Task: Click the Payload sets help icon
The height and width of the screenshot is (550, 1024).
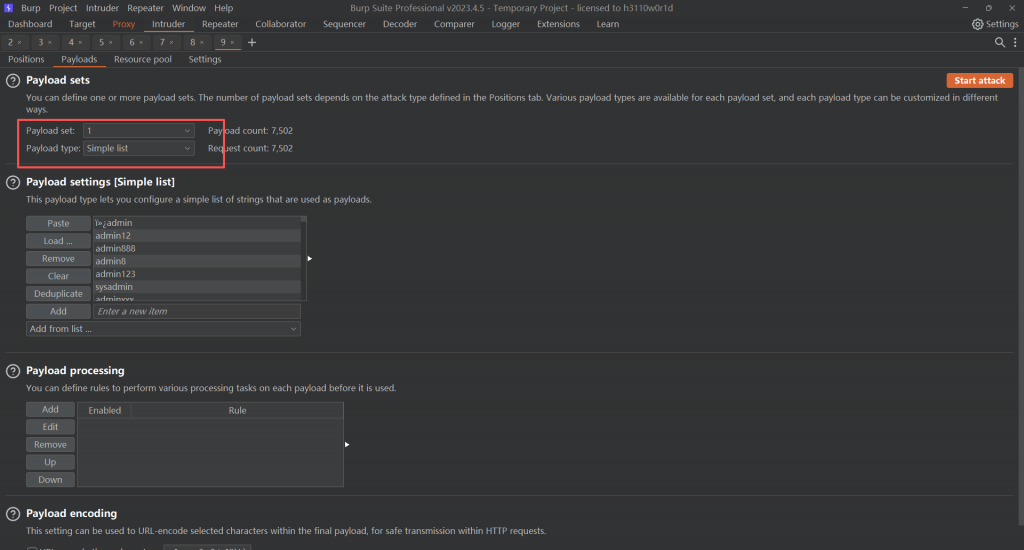Action: point(13,80)
